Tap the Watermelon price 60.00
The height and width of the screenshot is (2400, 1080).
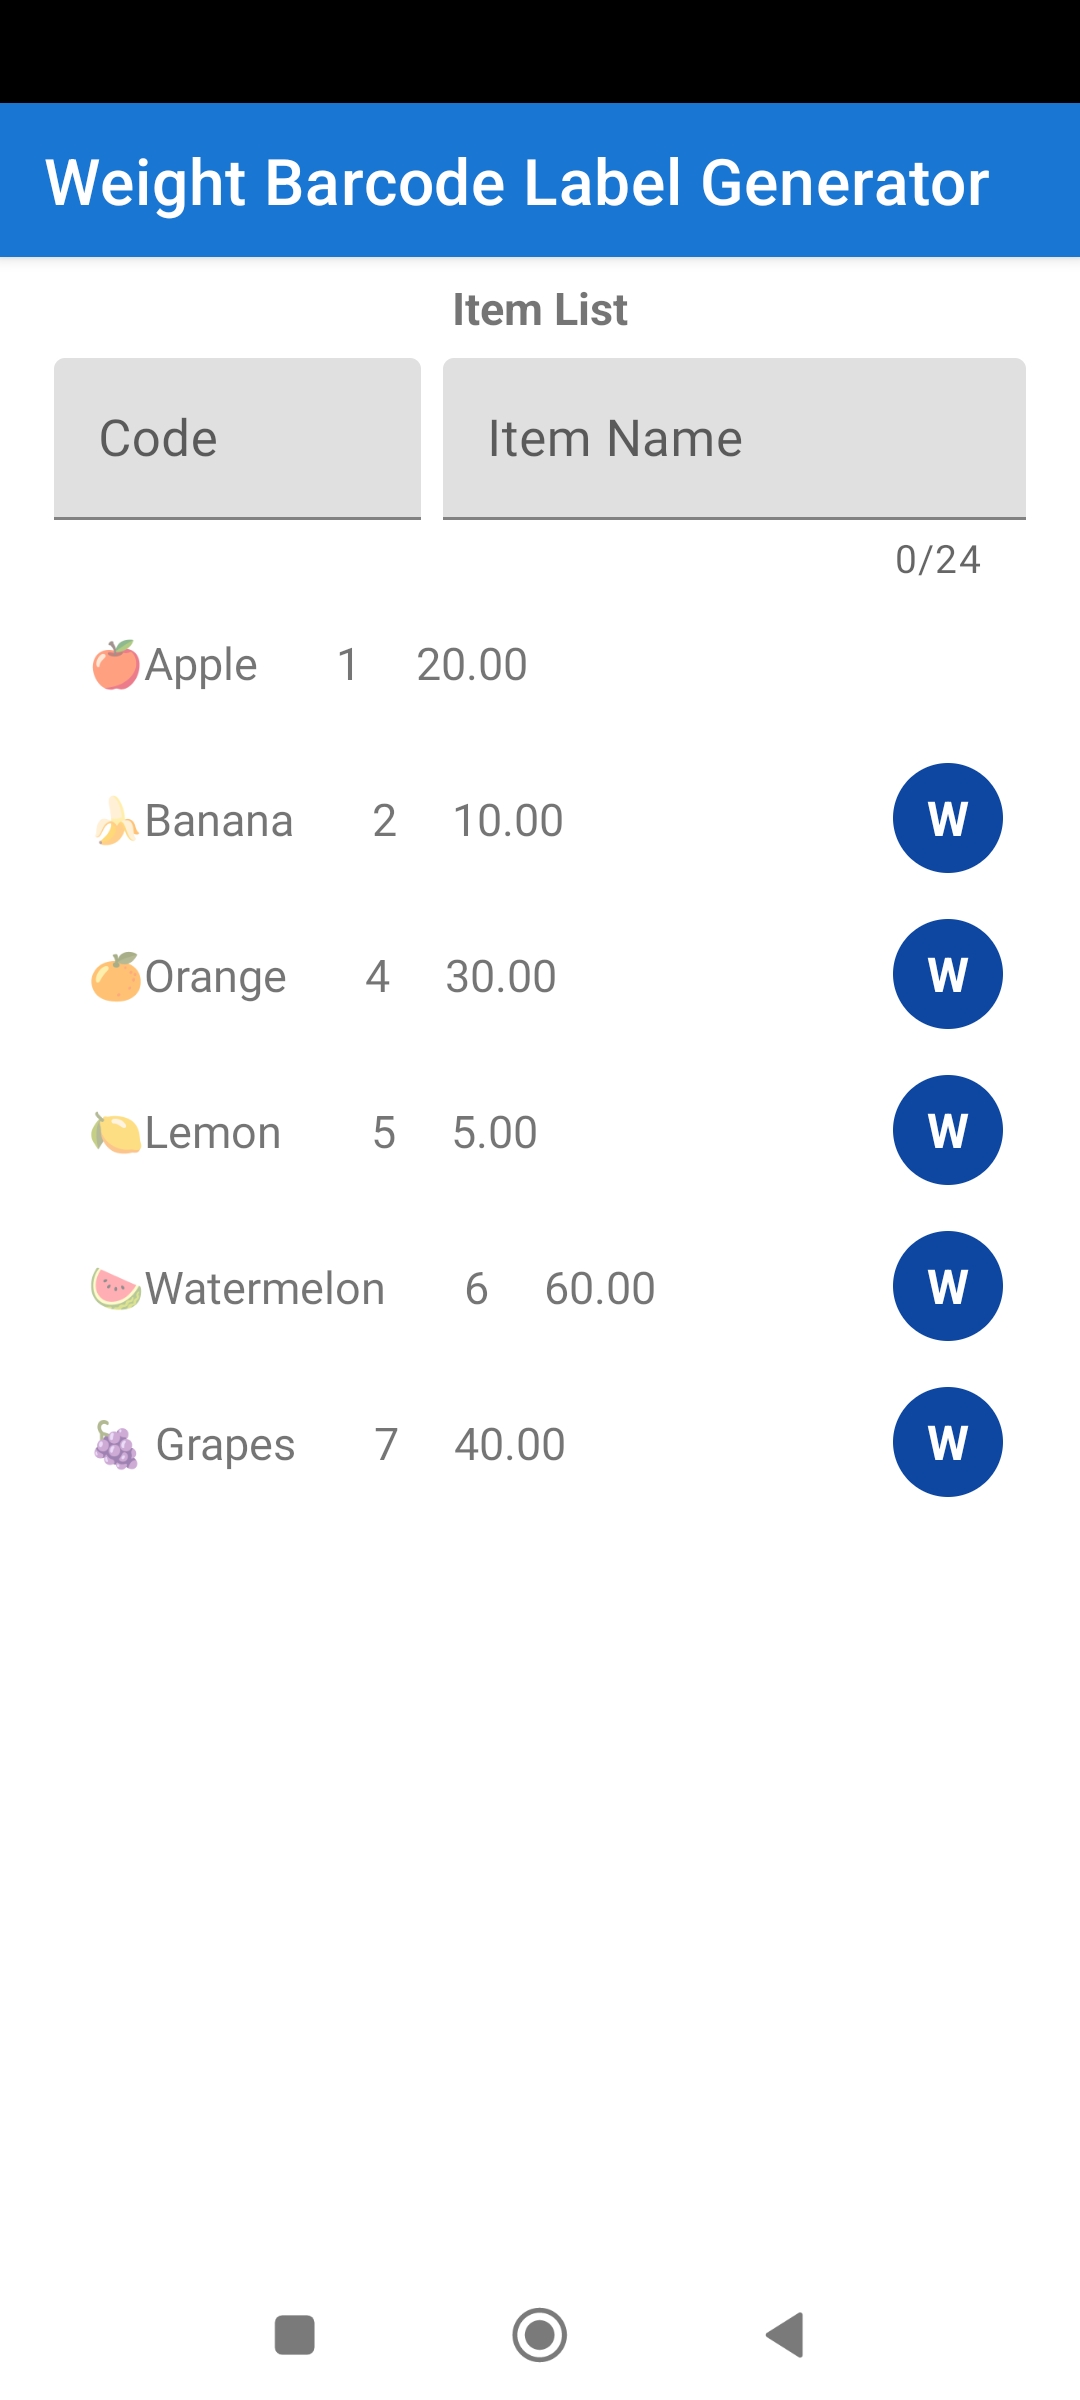click(600, 1289)
